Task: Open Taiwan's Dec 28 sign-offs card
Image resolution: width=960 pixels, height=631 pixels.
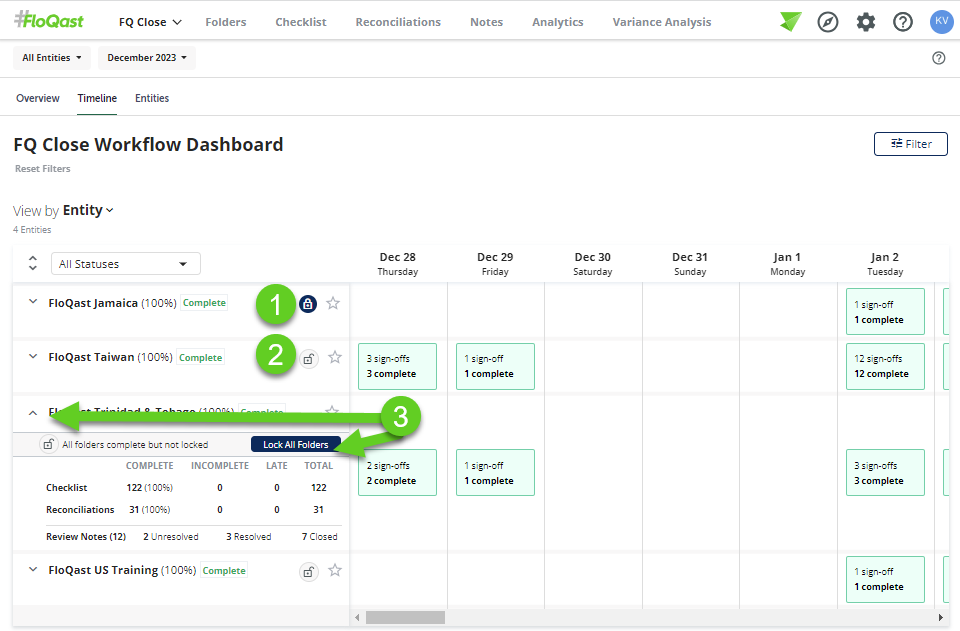Action: pyautogui.click(x=397, y=366)
